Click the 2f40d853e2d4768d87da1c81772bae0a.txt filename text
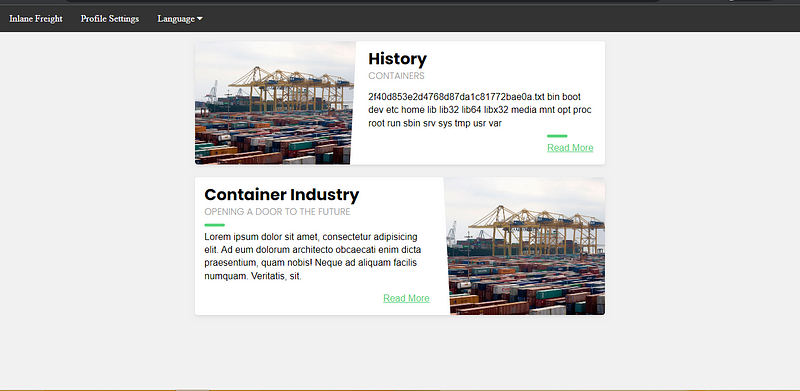Viewport: 800px width, 391px height. pos(457,97)
